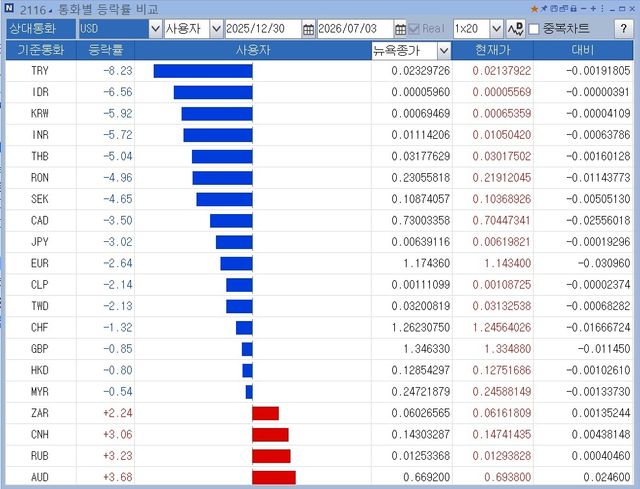
Task: Sort by the 등락률 column header
Action: [105, 50]
